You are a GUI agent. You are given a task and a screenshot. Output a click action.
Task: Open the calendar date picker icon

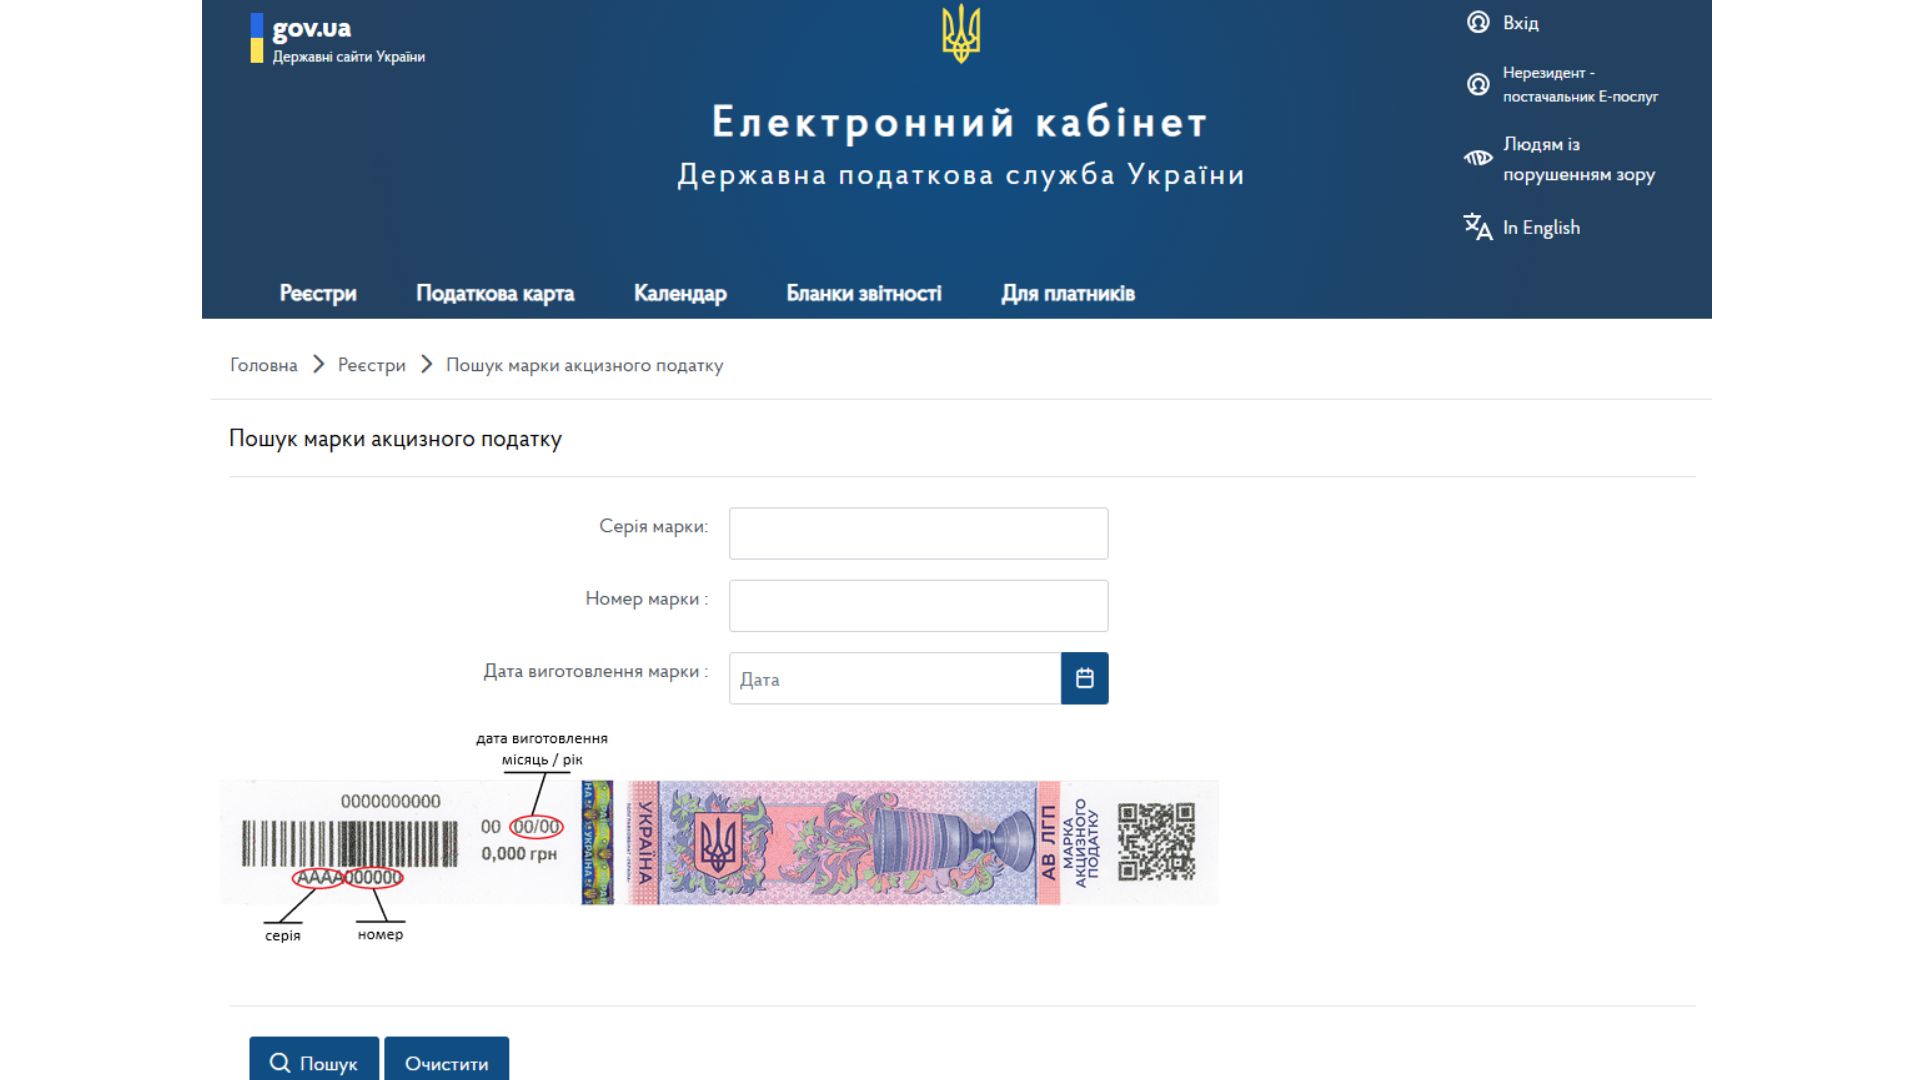click(1084, 678)
